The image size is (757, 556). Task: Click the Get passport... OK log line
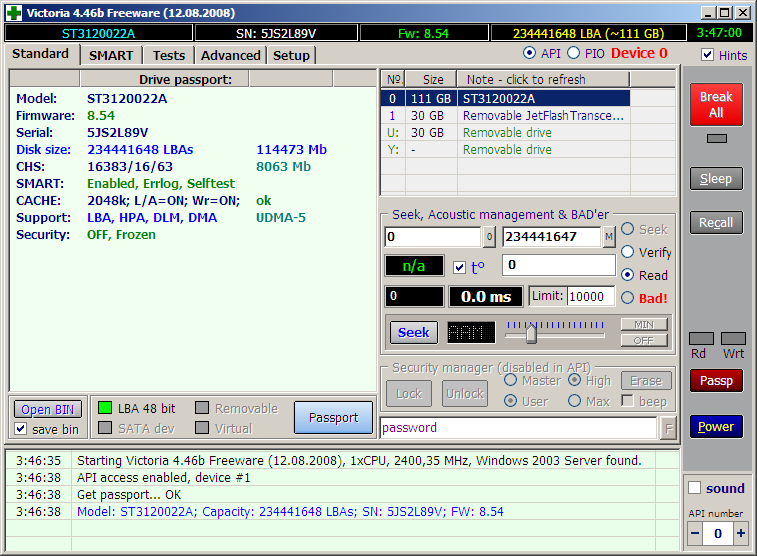point(129,495)
